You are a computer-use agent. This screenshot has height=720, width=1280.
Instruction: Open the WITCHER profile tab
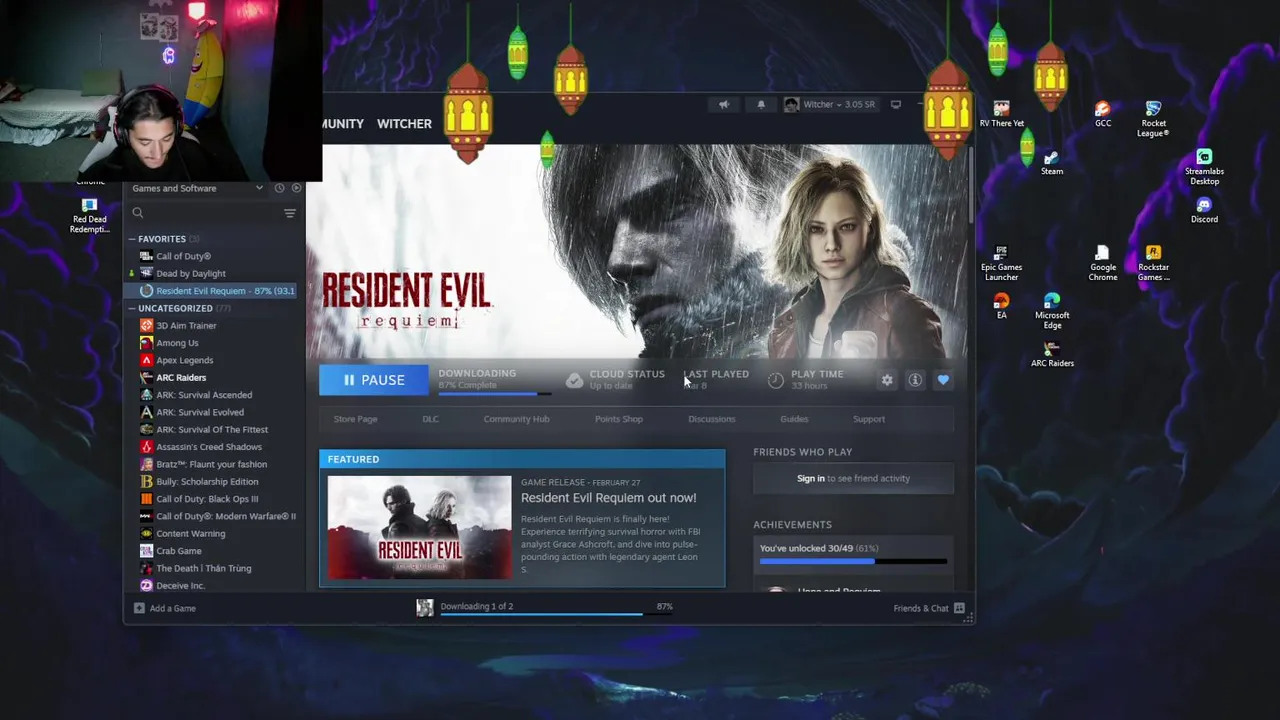[404, 124]
